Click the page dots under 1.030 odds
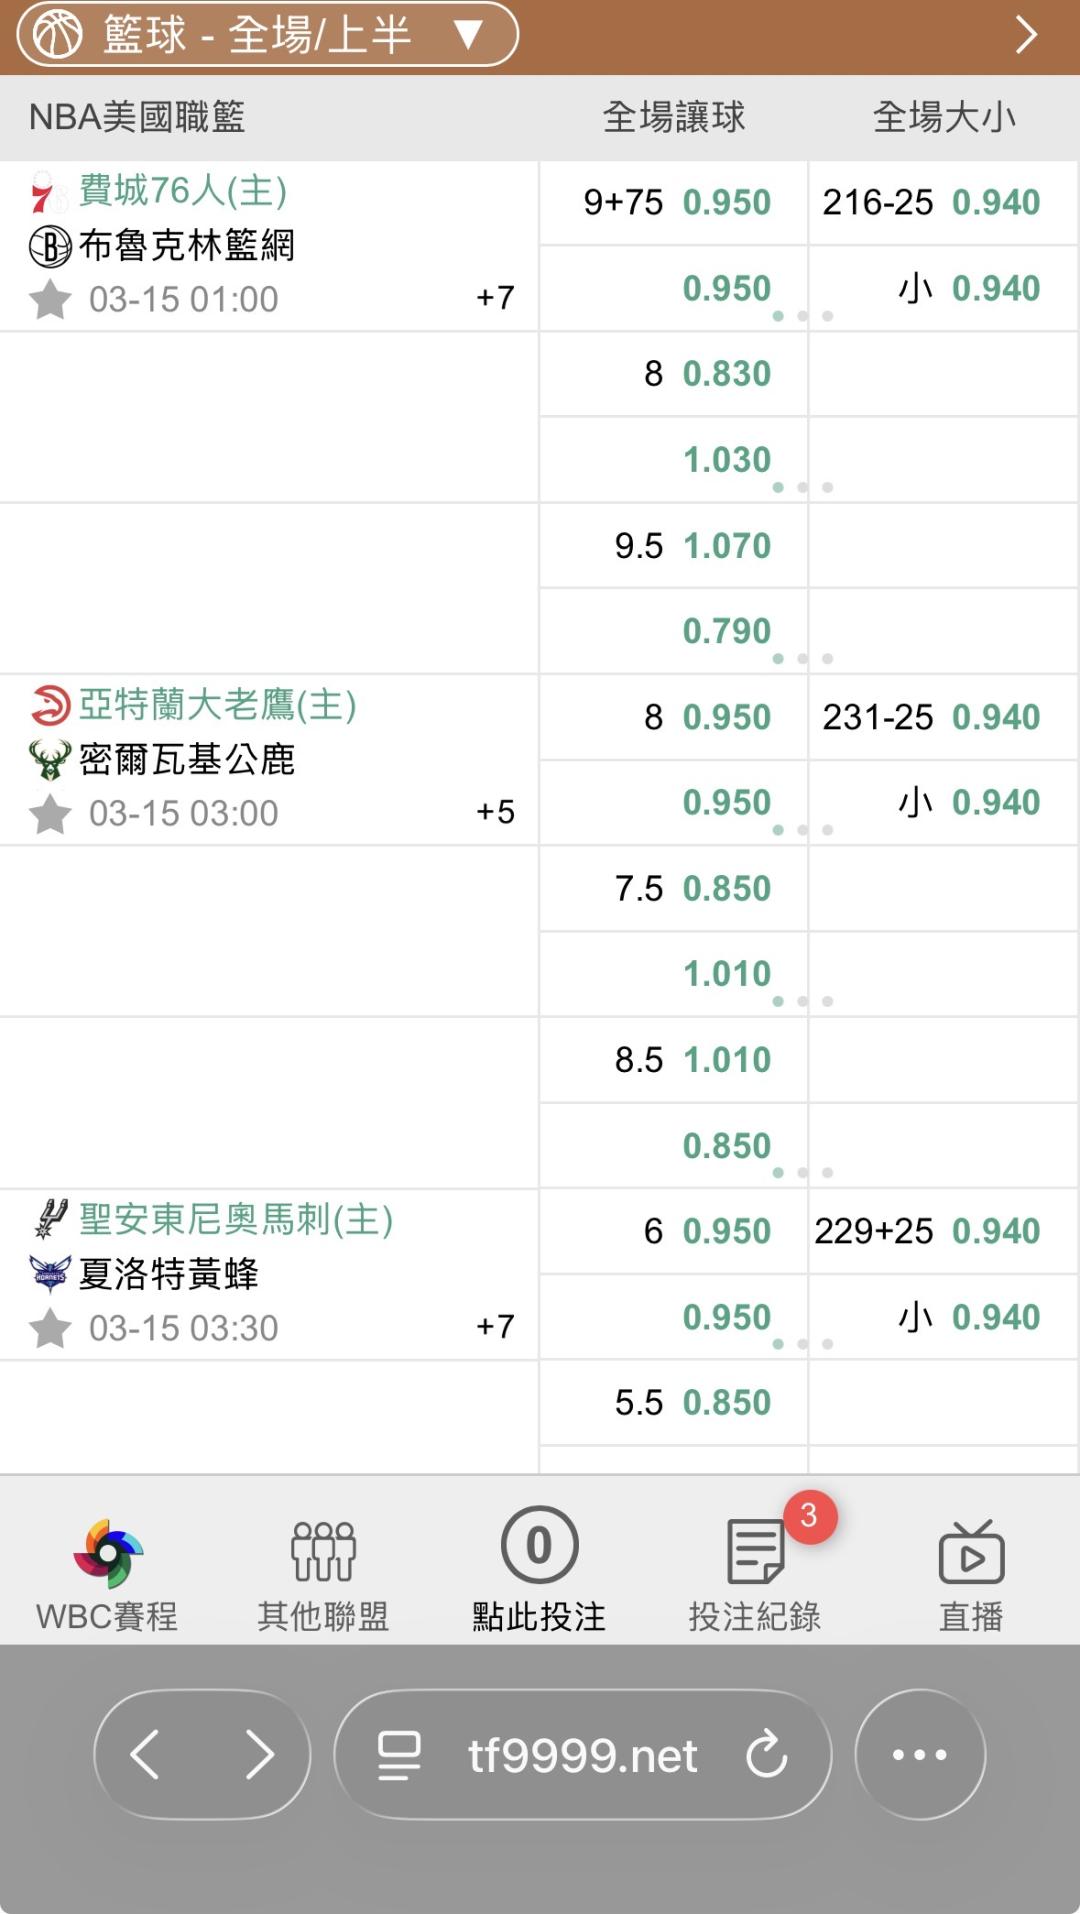Image resolution: width=1080 pixels, height=1914 pixels. (x=802, y=488)
